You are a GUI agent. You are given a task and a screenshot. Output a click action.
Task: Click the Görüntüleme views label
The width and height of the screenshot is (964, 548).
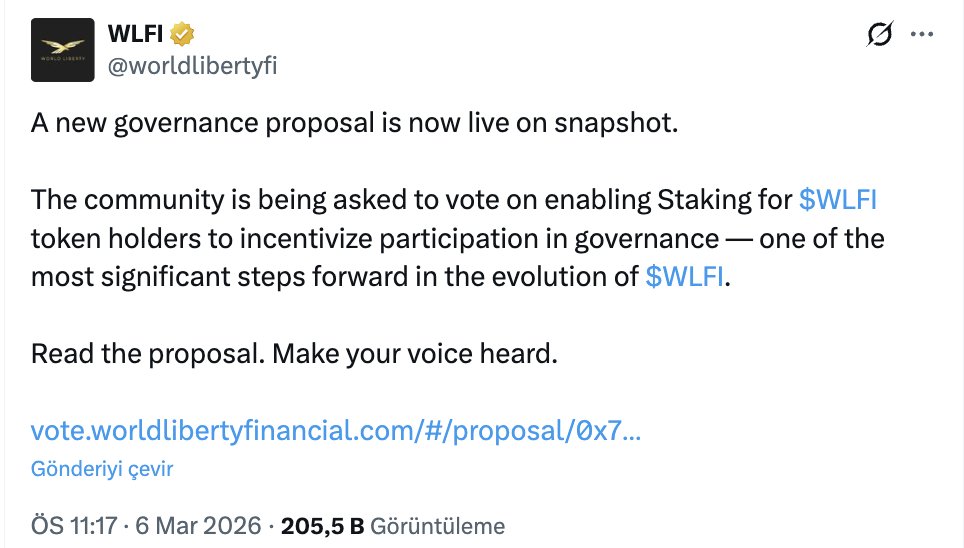coord(437,525)
